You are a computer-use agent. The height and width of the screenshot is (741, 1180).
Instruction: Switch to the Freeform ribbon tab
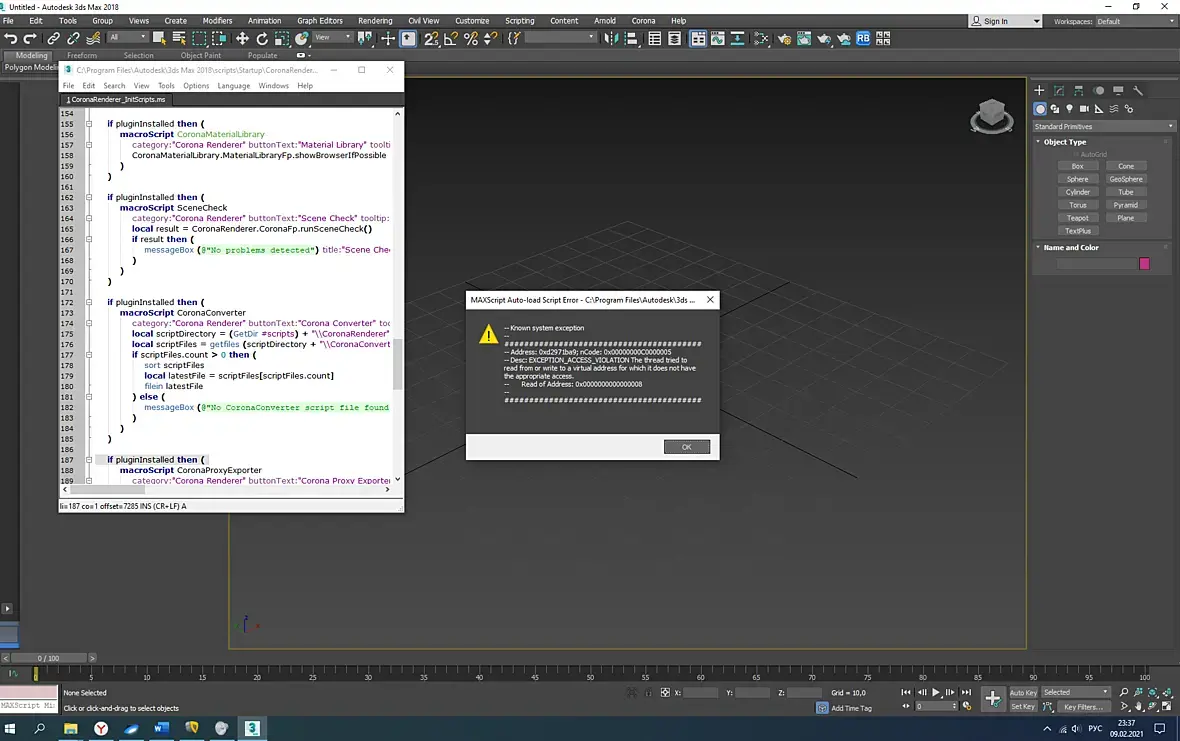coord(81,55)
